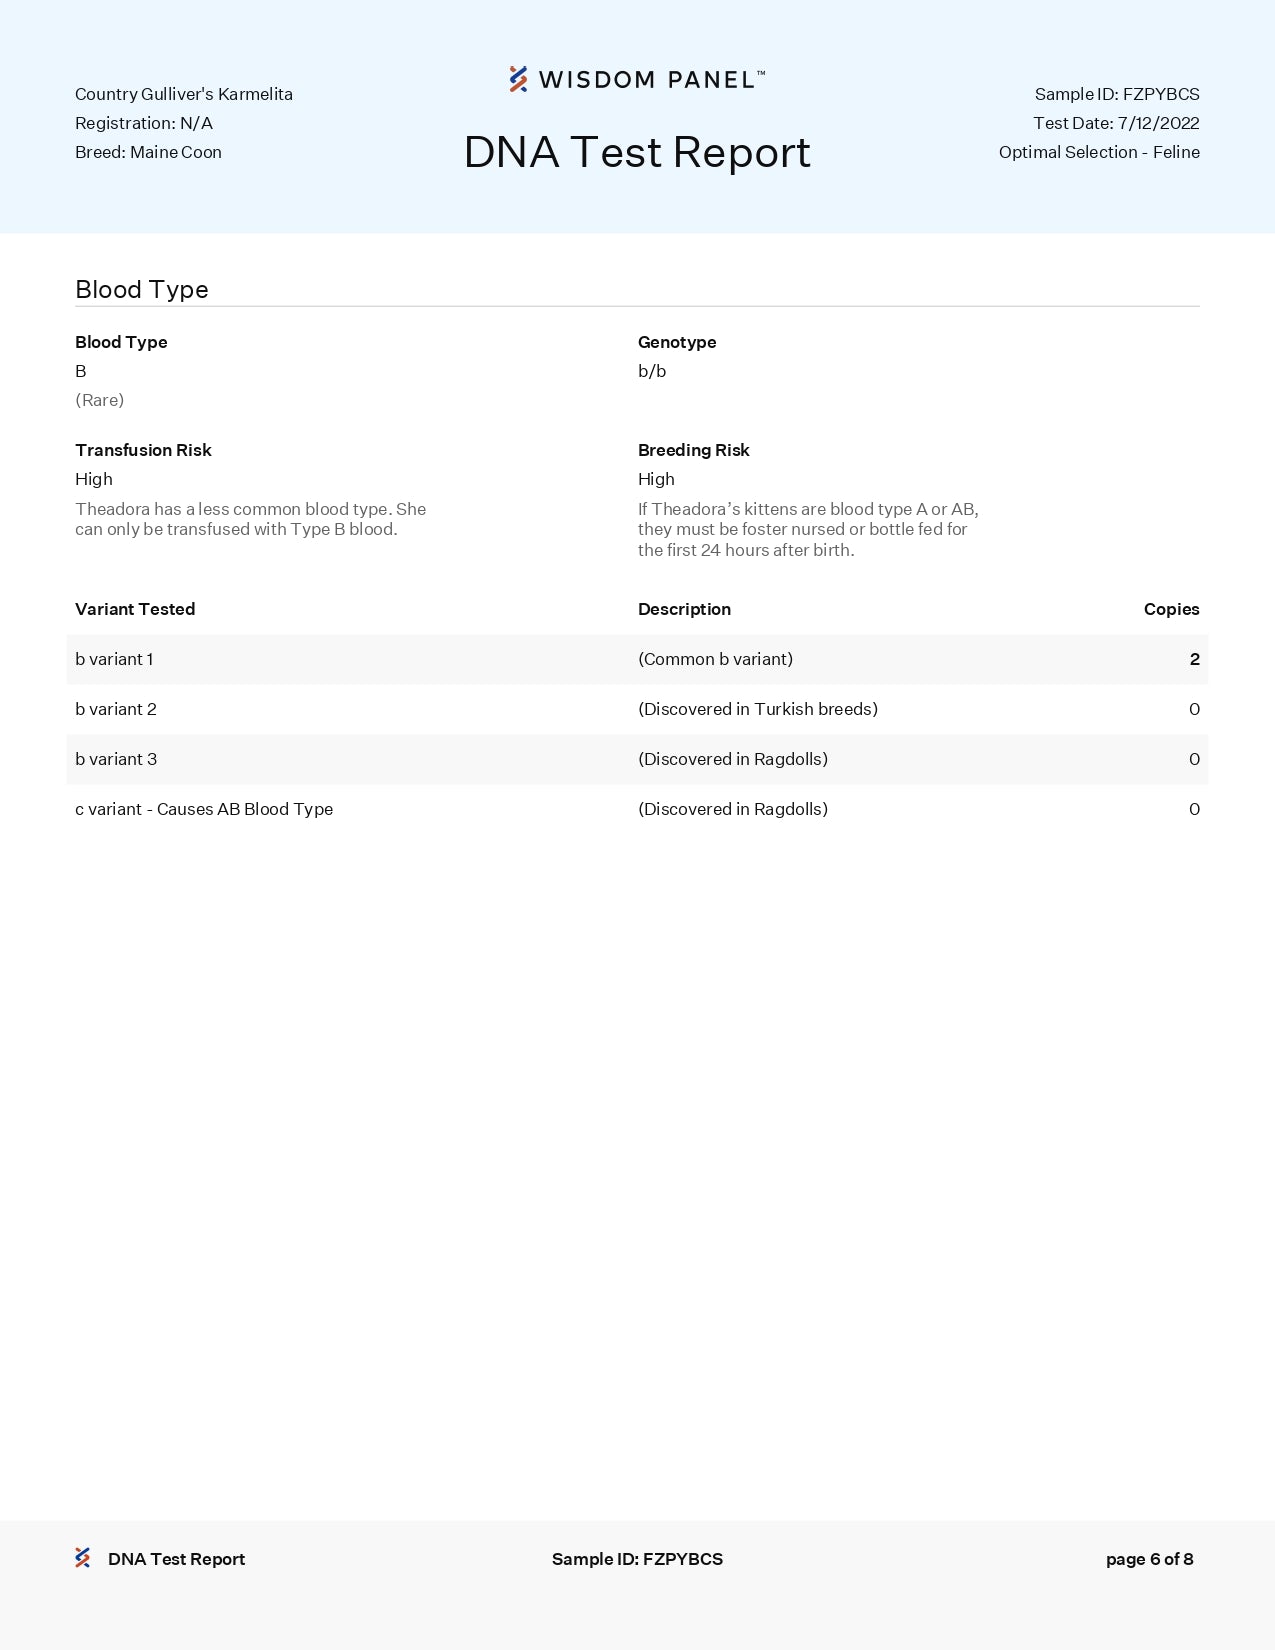
Task: Click the Breed: Maine Coon text
Action: [x=148, y=152]
